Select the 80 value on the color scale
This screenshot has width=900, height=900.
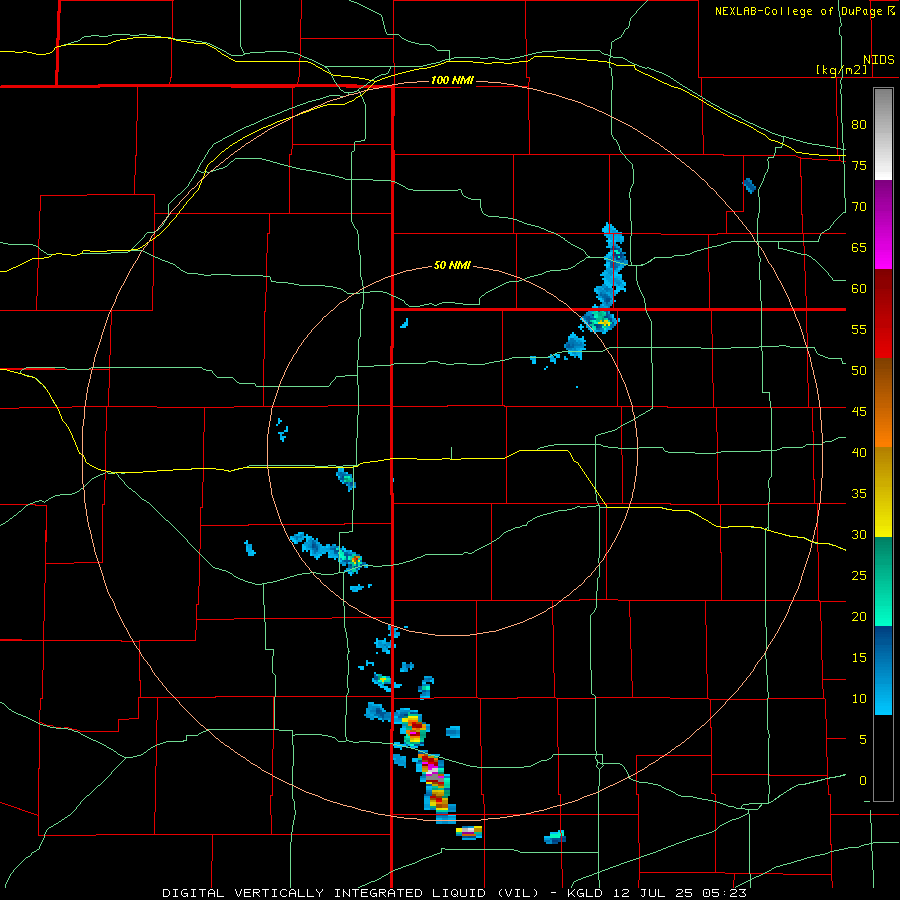tap(859, 125)
